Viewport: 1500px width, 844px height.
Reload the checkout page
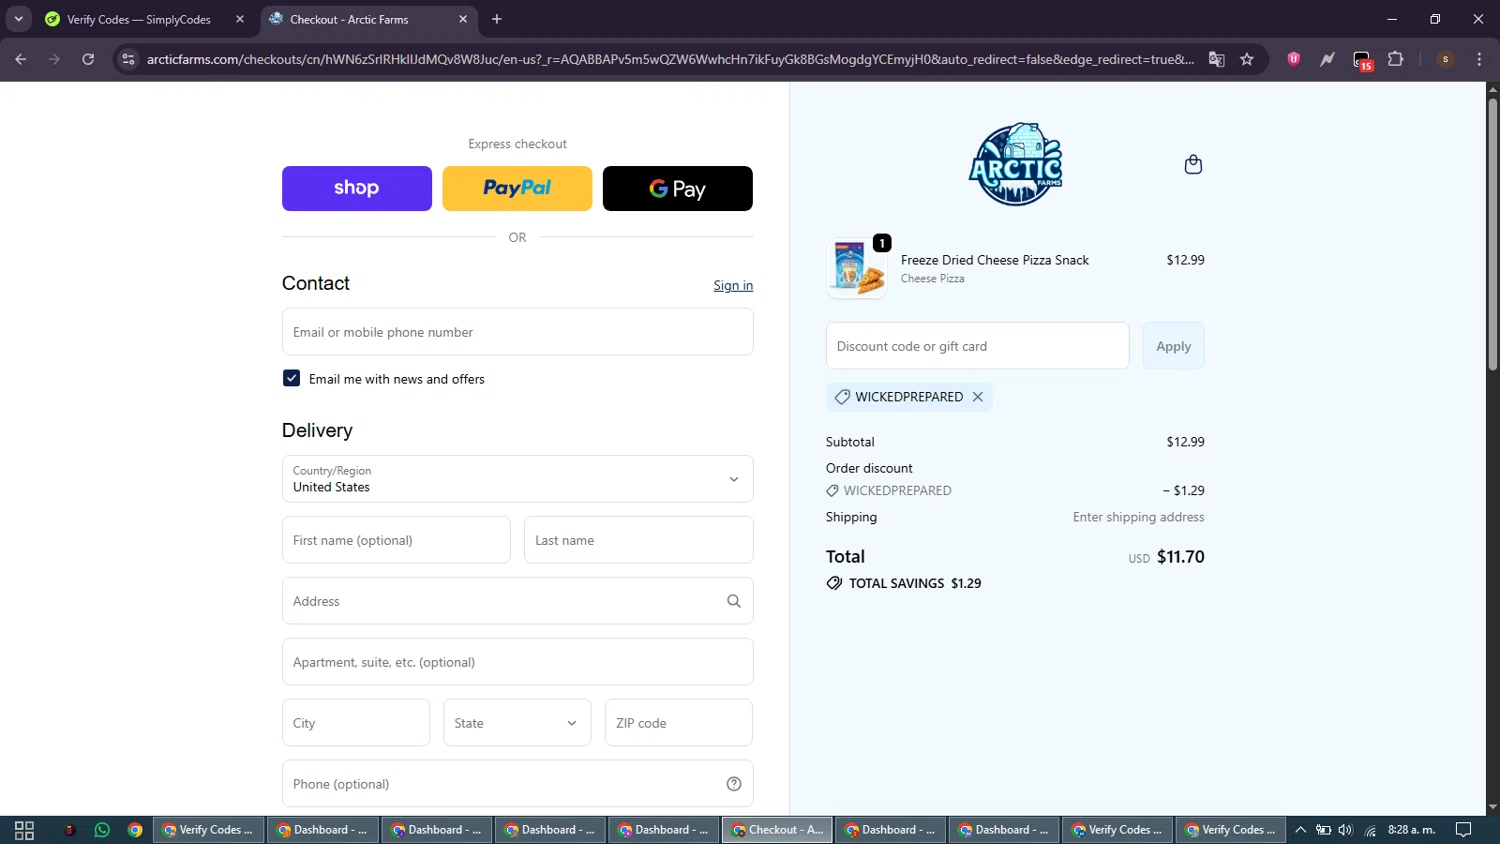[88, 59]
